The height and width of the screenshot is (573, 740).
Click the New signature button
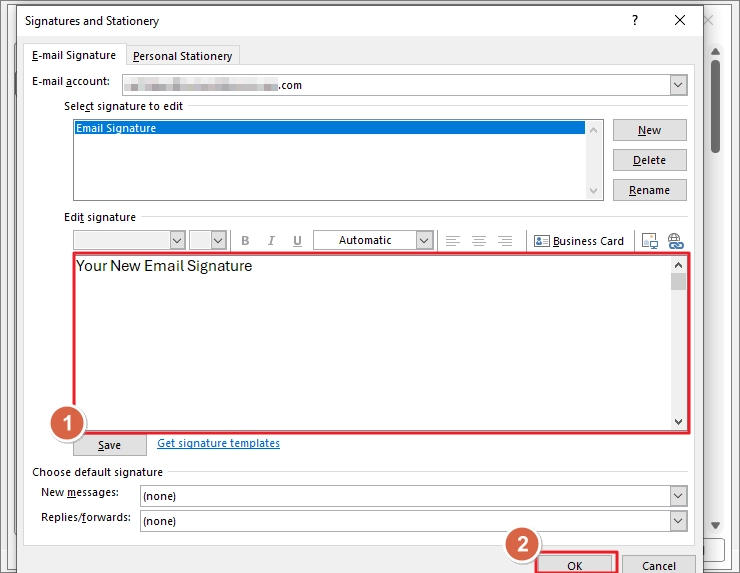[x=649, y=130]
